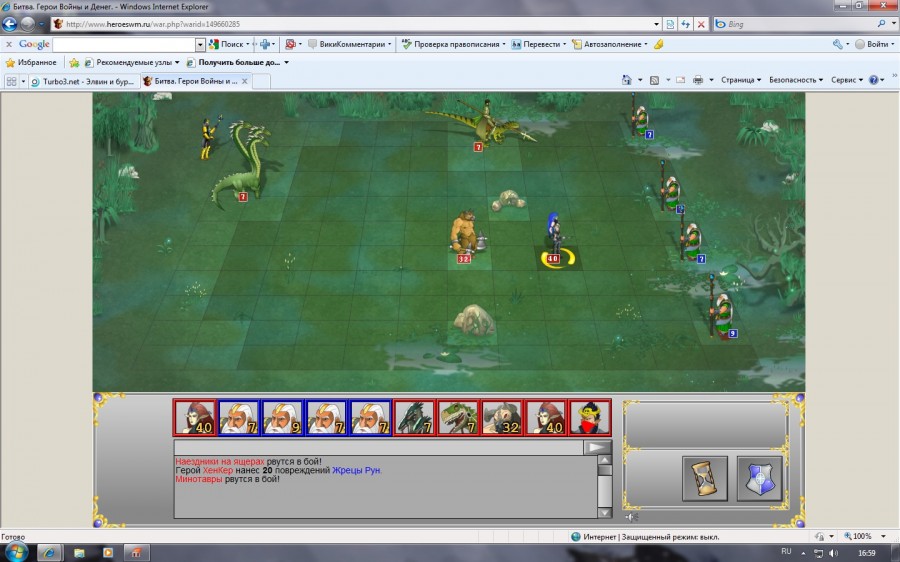
Task: Switch to Turbo3.net tab
Action: 82,82
